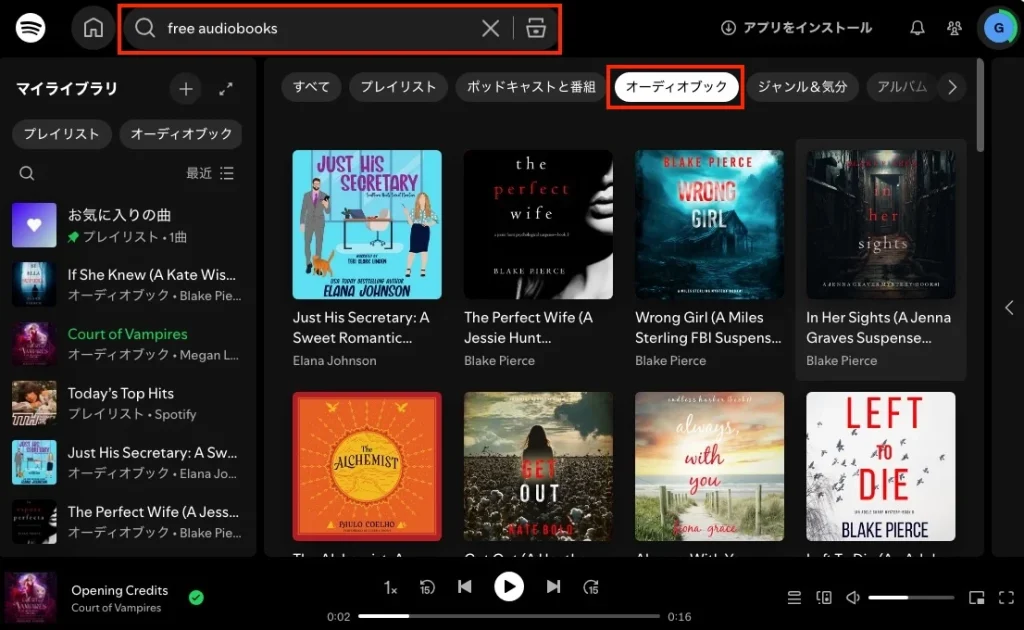Screen dimensions: 1024x630
Task: Filter library by プレイリスト chip
Action: pos(61,134)
